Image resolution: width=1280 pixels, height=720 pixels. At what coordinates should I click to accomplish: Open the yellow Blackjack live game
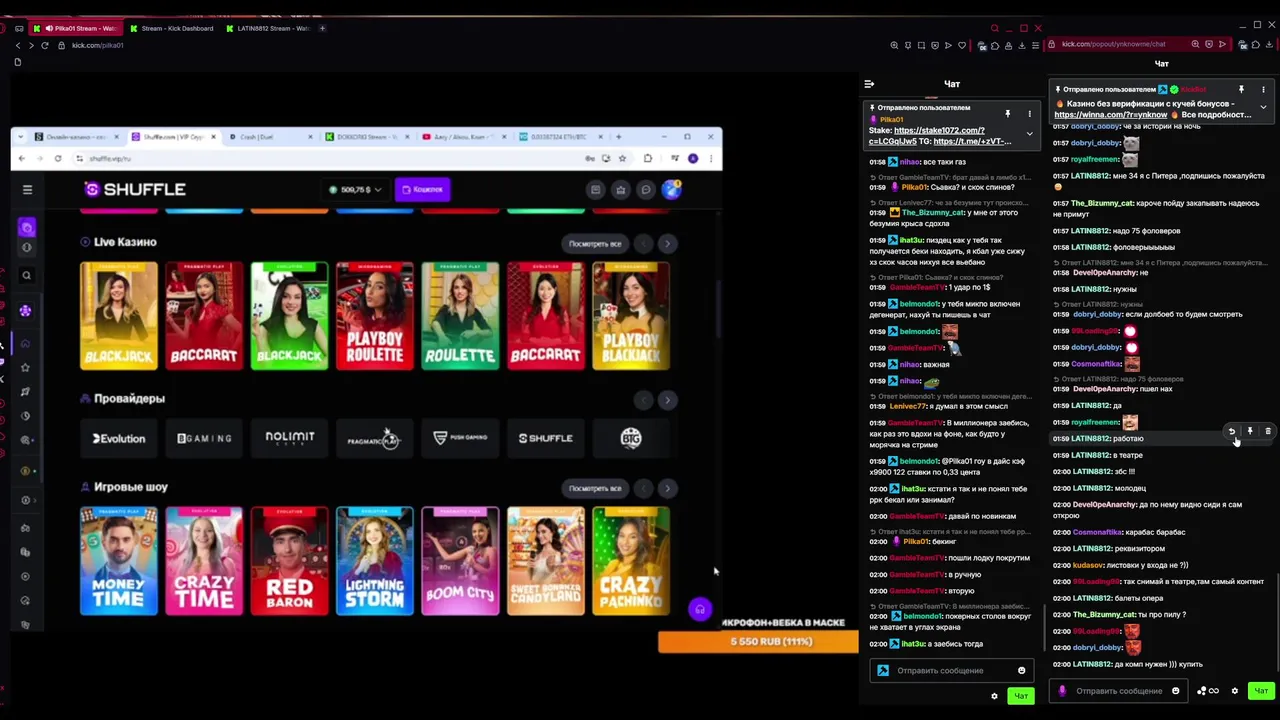pos(119,316)
